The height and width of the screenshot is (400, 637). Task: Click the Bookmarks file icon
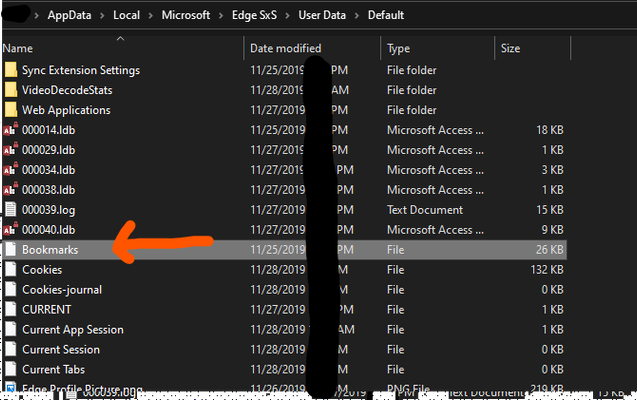[11, 249]
